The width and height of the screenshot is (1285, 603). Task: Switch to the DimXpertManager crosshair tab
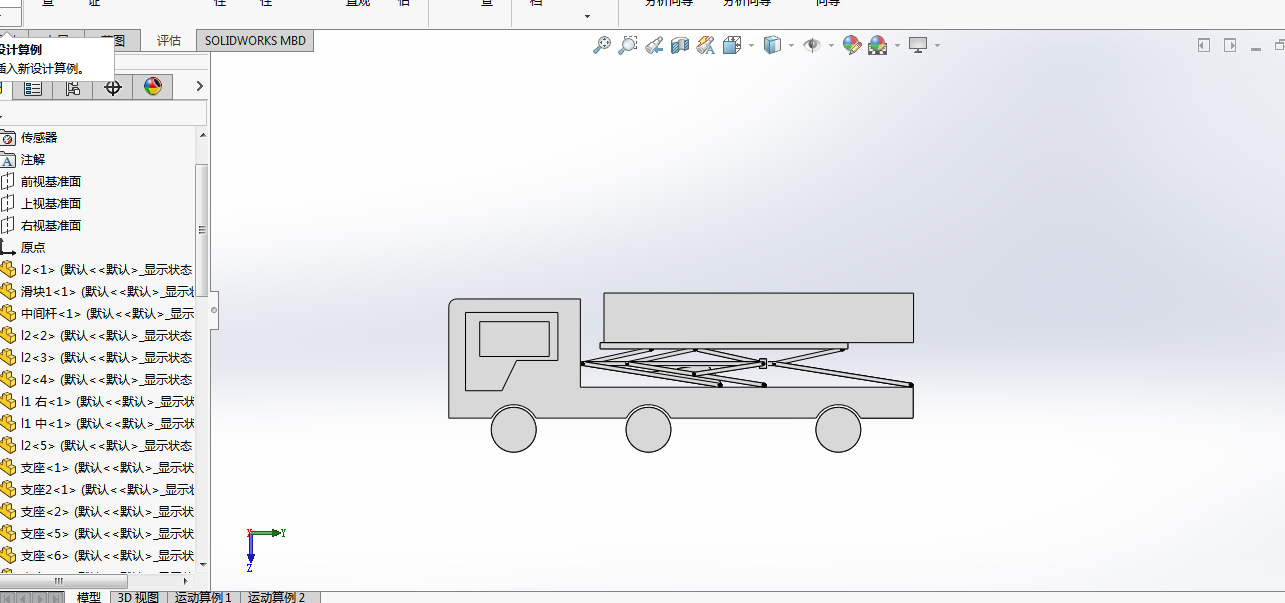[x=113, y=88]
